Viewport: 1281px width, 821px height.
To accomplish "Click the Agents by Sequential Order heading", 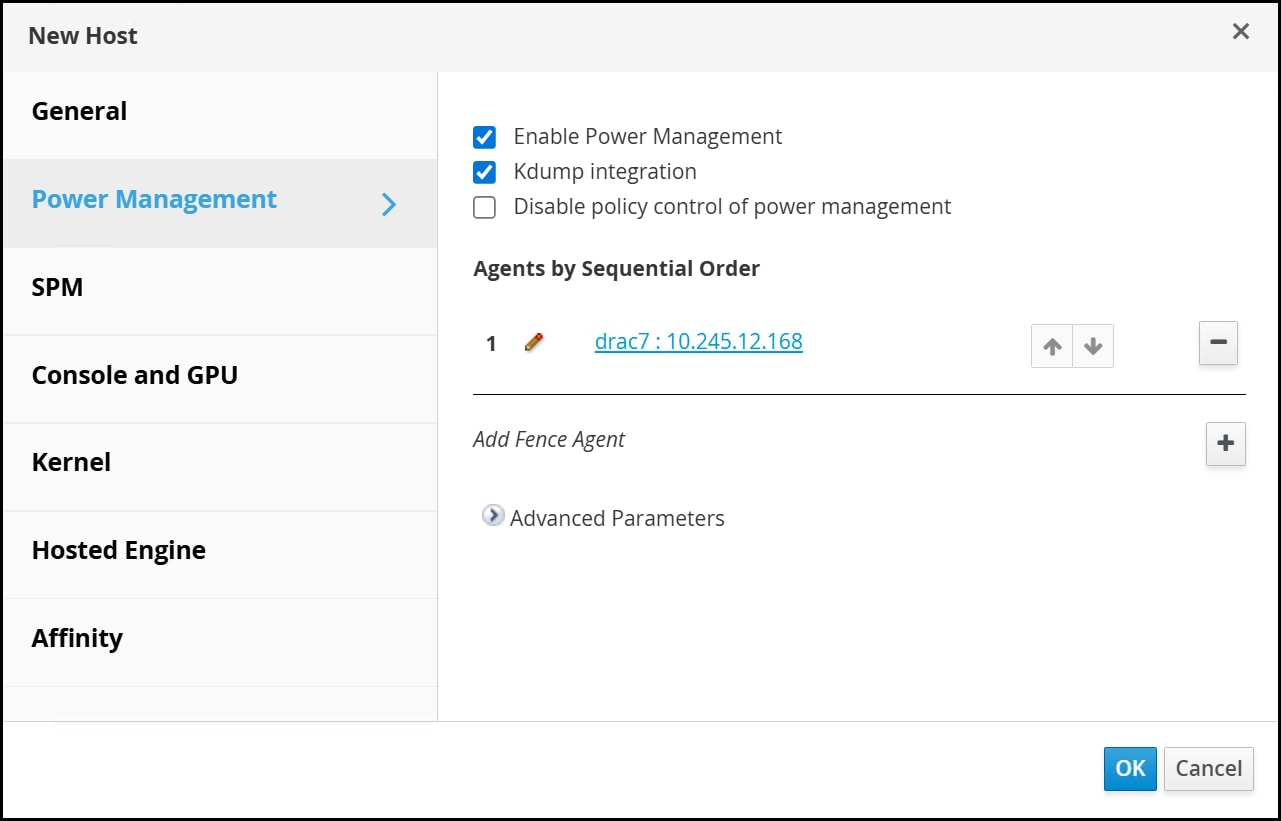I will click(x=616, y=269).
